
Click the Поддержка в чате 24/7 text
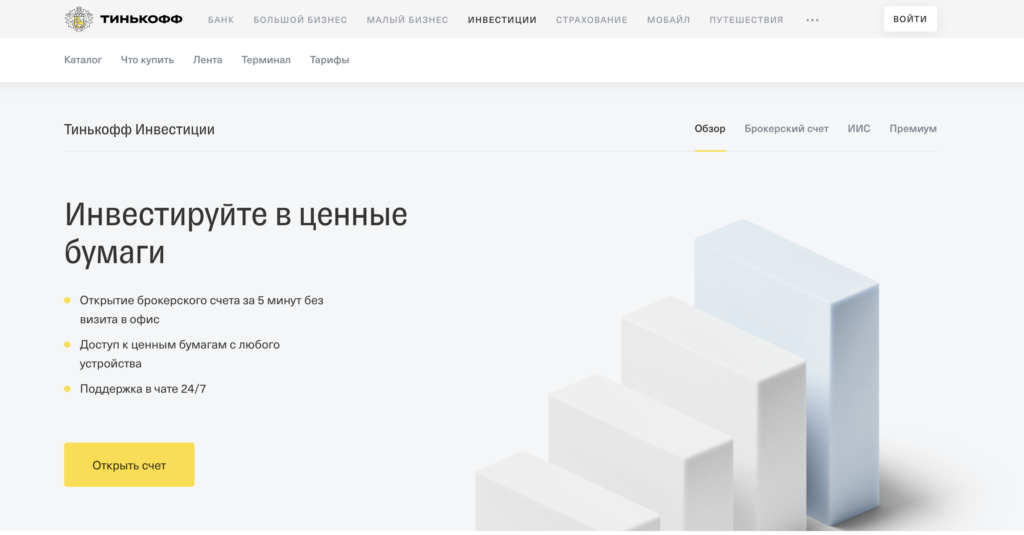[143, 389]
